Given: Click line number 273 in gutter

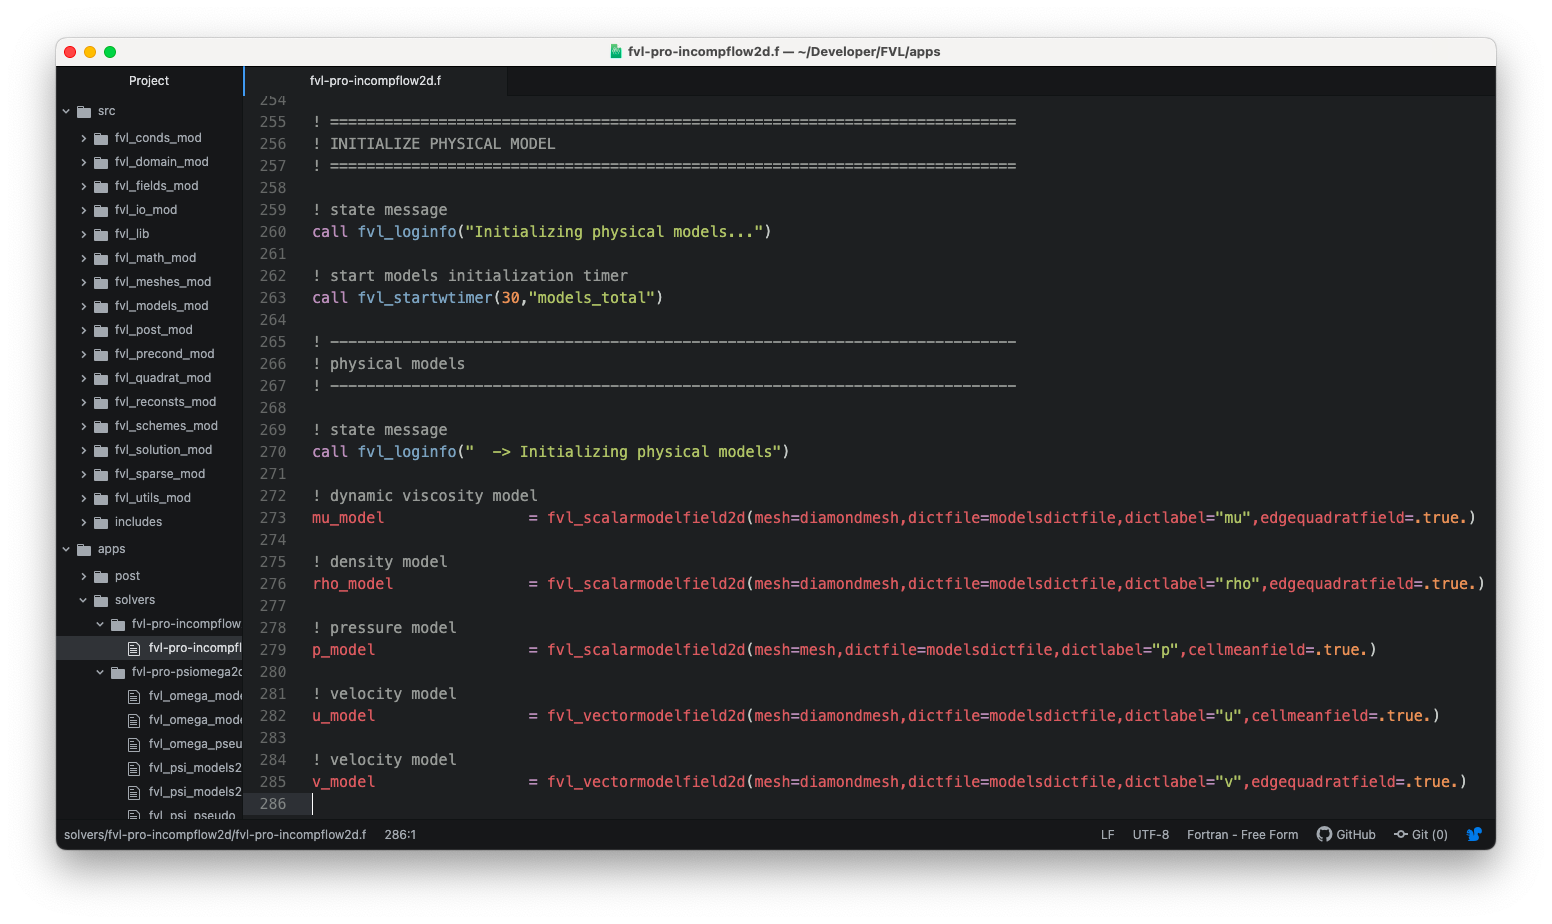Looking at the screenshot, I should point(273,518).
